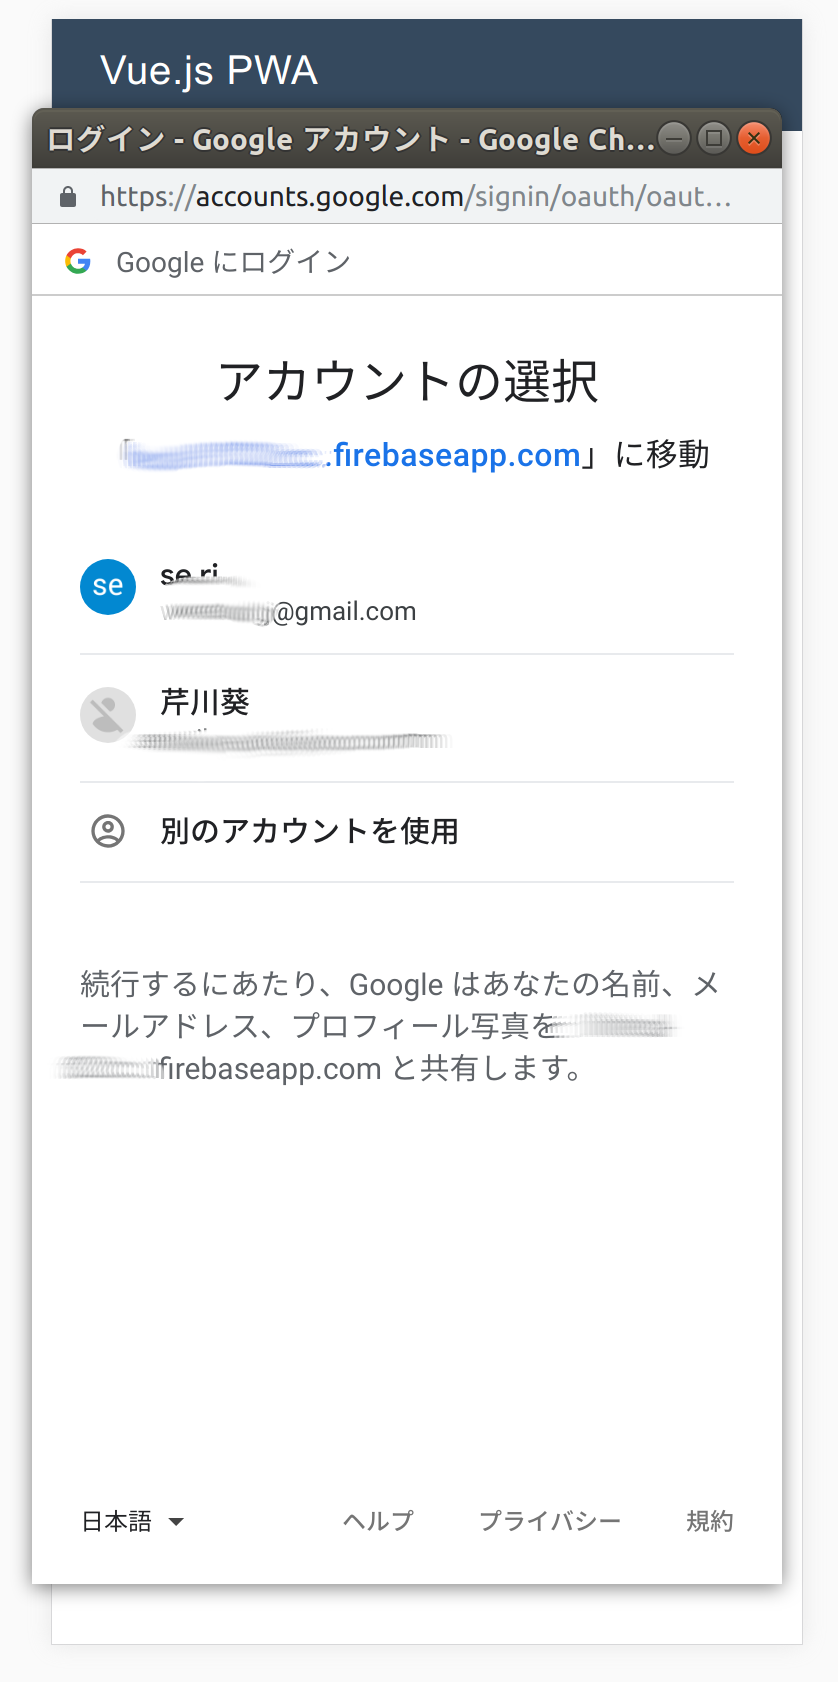This screenshot has height=1682, width=838.
Task: Expand the language selector chevron
Action: tap(176, 1523)
